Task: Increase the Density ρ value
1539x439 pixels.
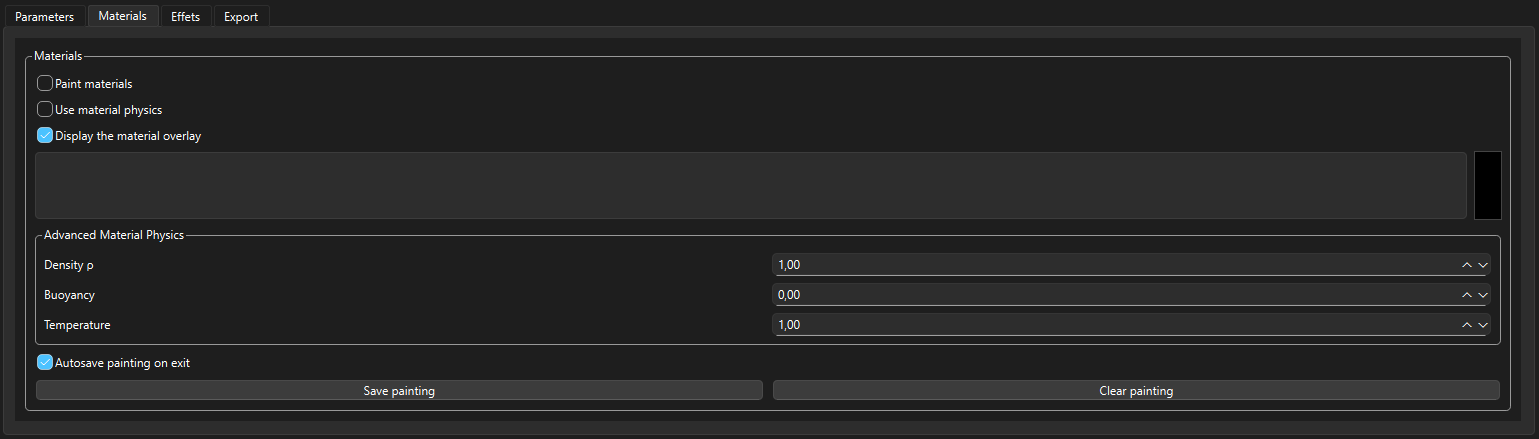Action: click(1467, 265)
